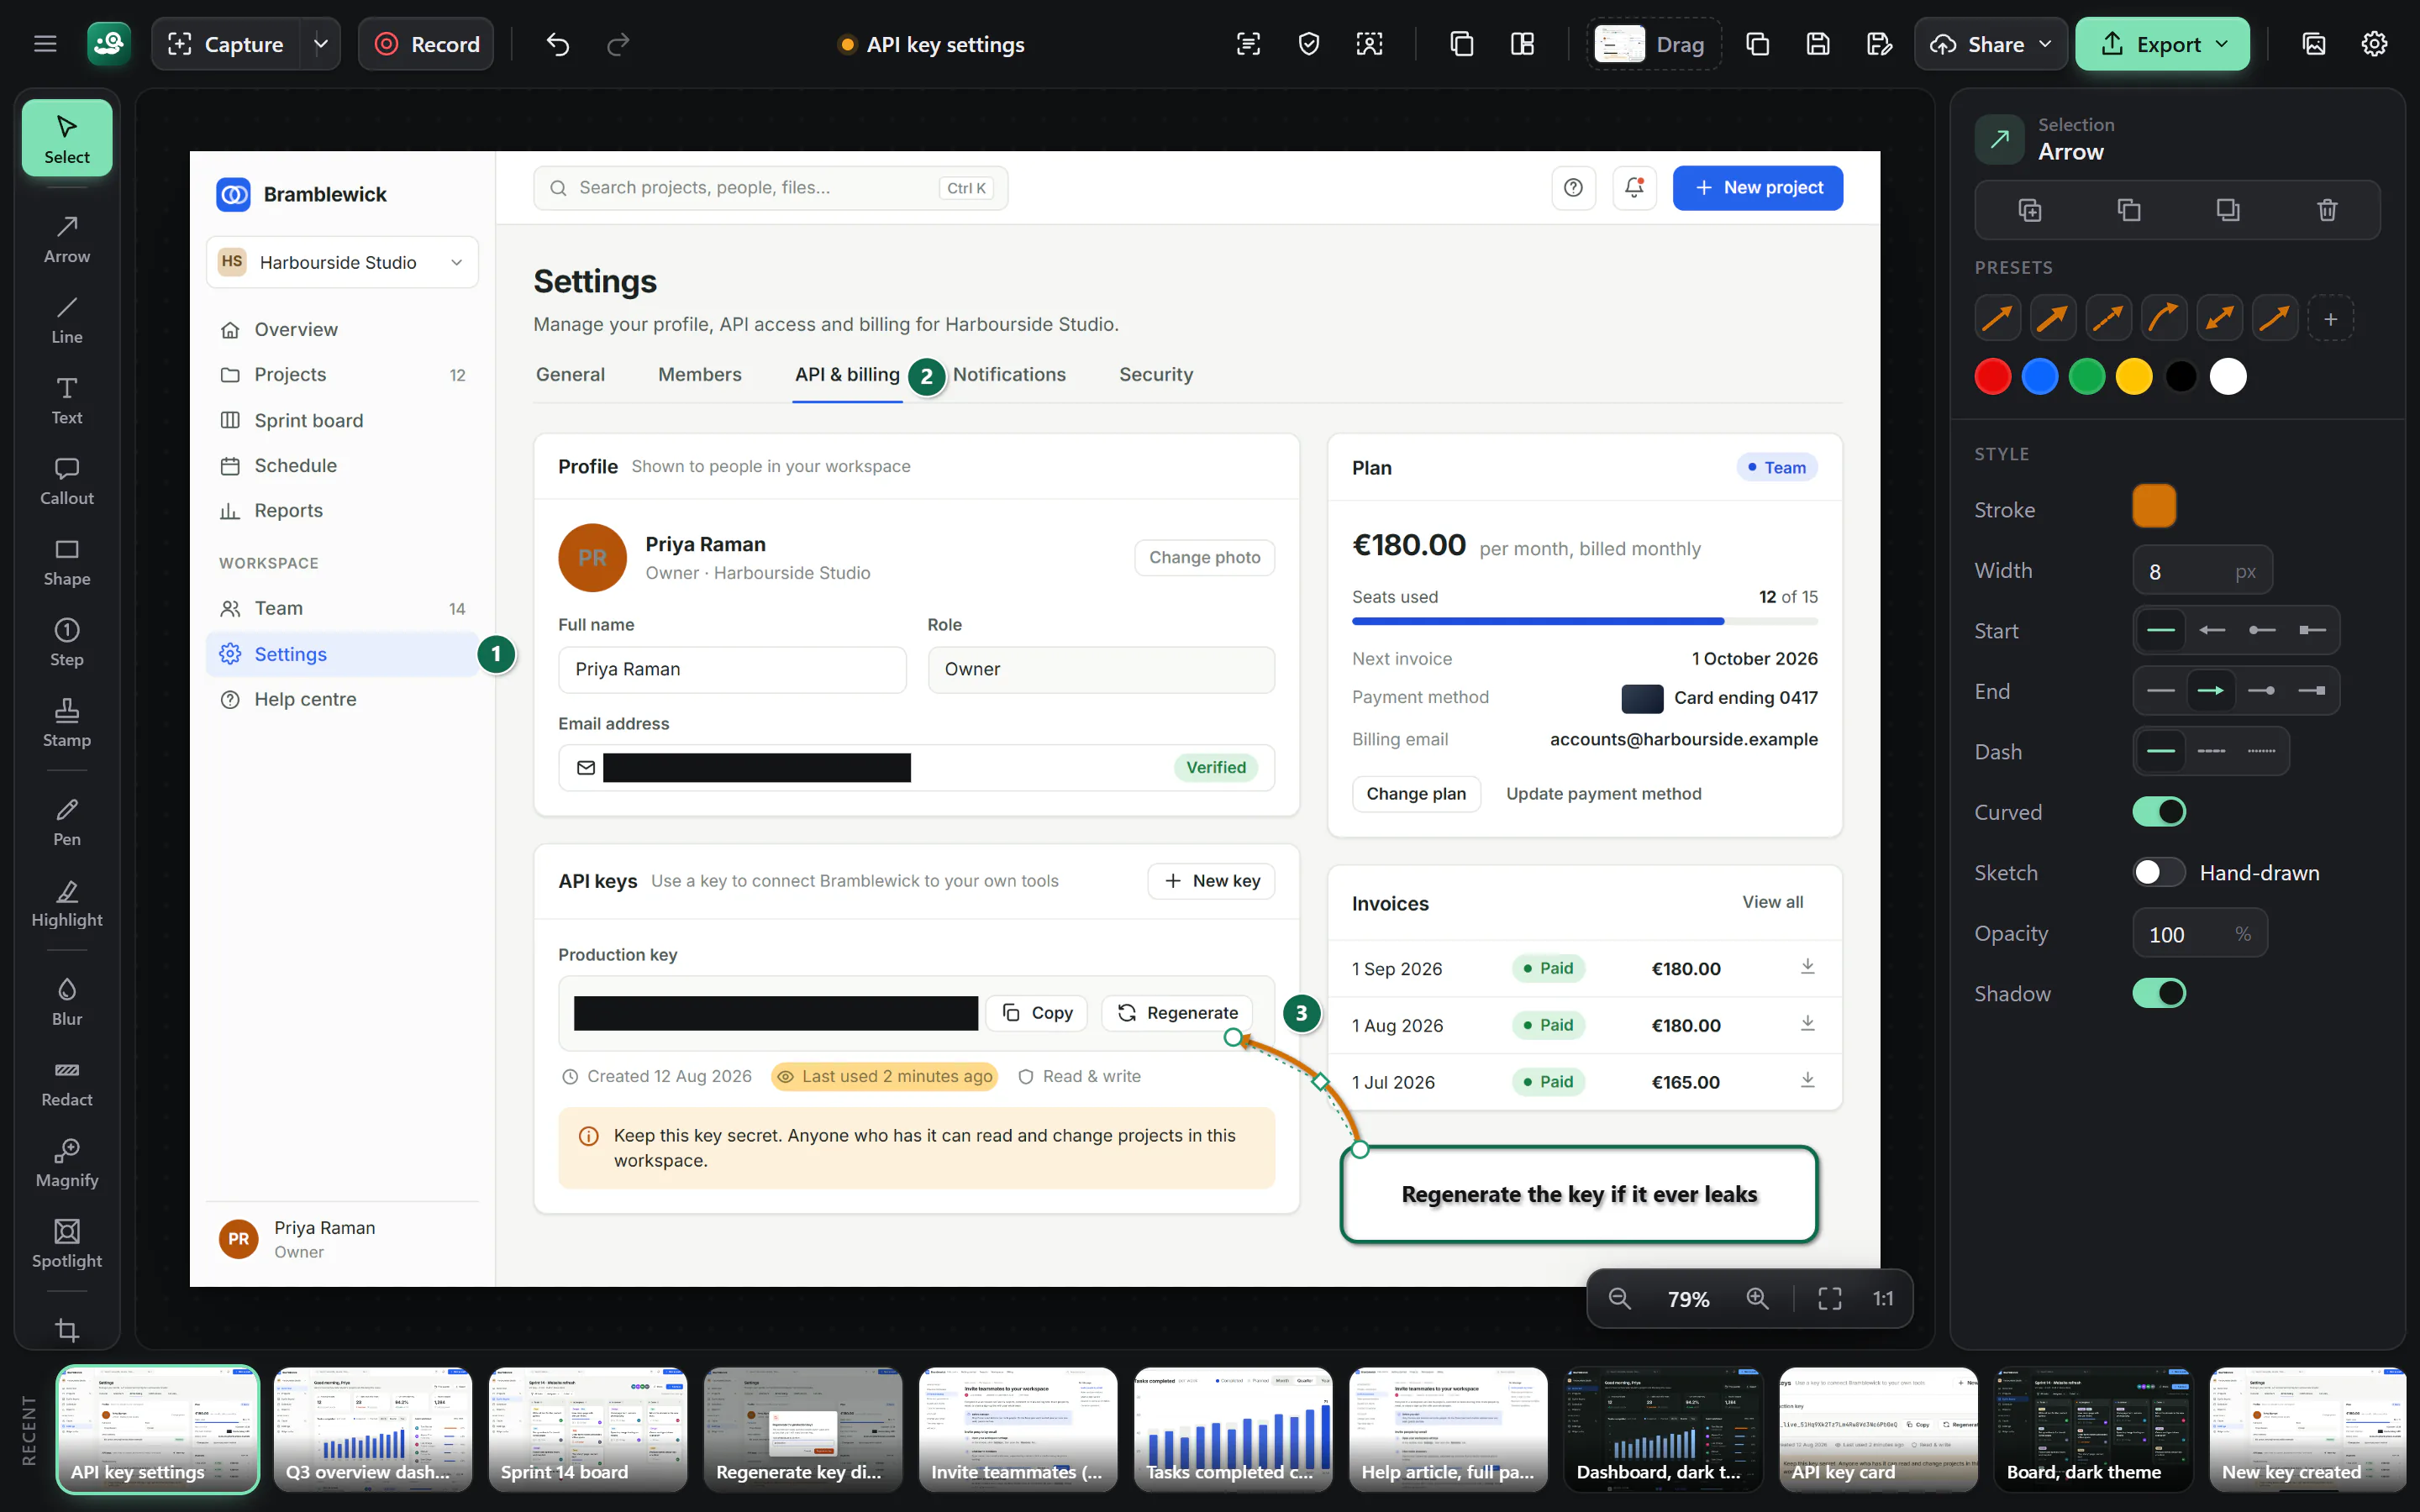The height and width of the screenshot is (1512, 2420).
Task: Open the Notifications tab
Action: tap(1009, 374)
